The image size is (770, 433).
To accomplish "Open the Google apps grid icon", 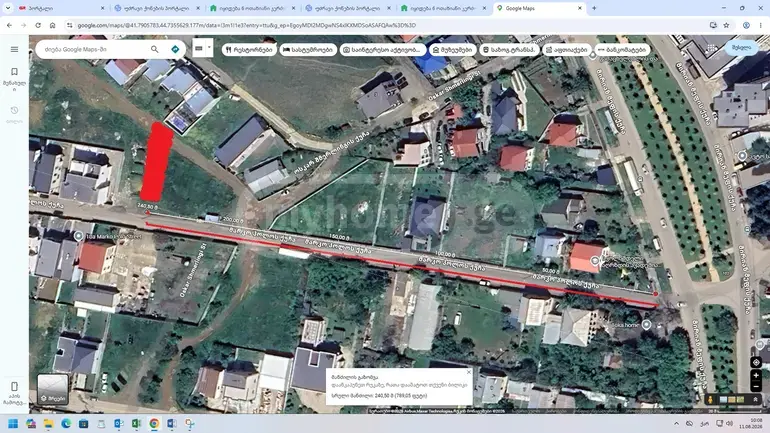I will [712, 48].
